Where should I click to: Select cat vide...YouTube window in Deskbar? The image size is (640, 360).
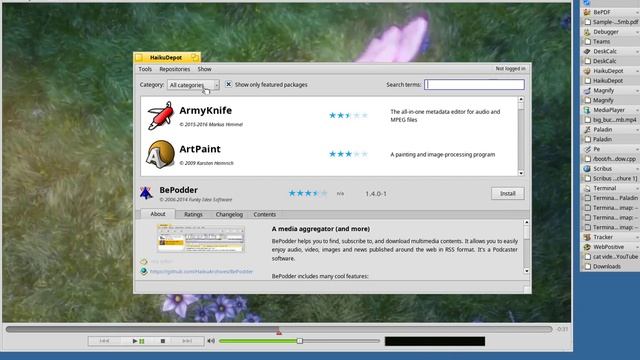click(x=610, y=257)
